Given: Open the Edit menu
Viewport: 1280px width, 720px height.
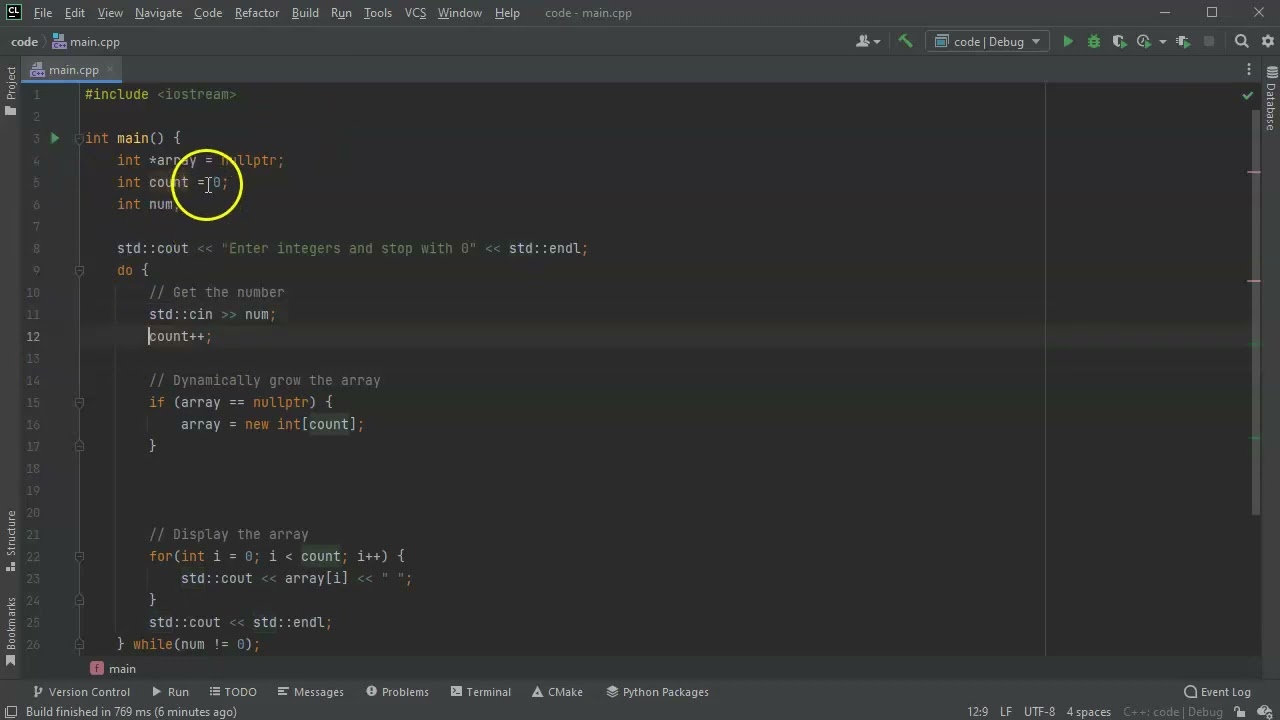Looking at the screenshot, I should tap(75, 13).
